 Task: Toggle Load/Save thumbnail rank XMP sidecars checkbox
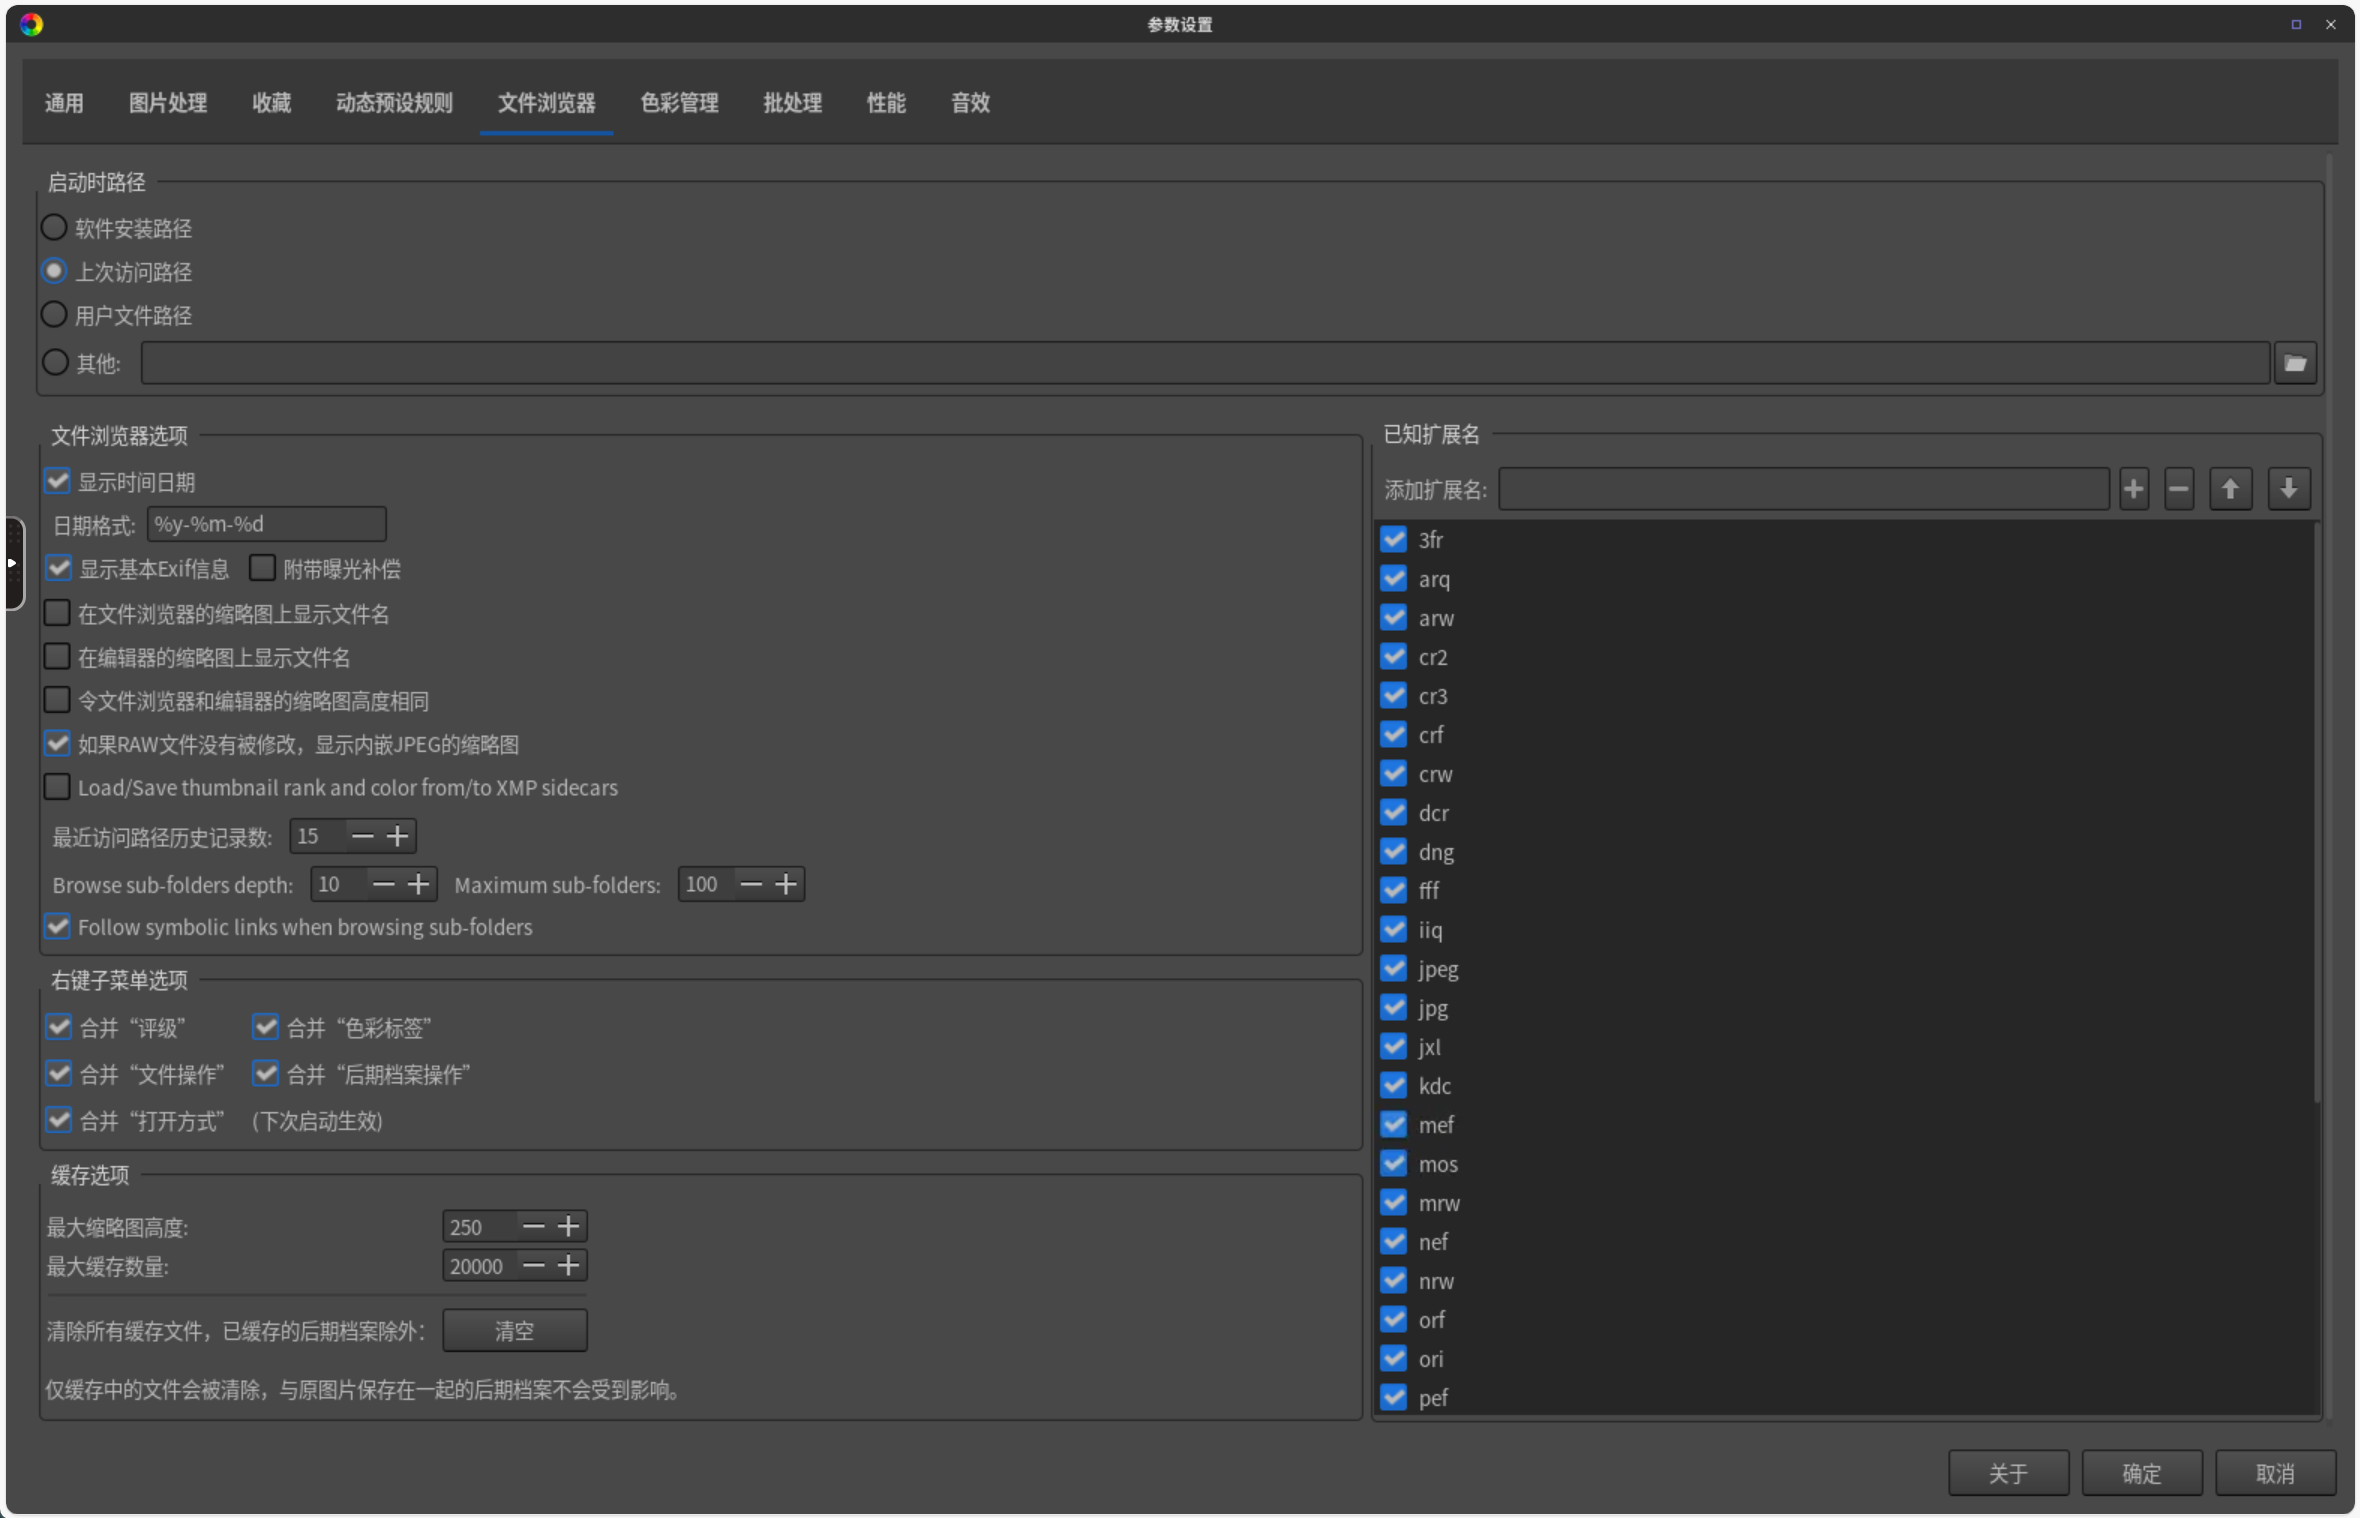58,787
